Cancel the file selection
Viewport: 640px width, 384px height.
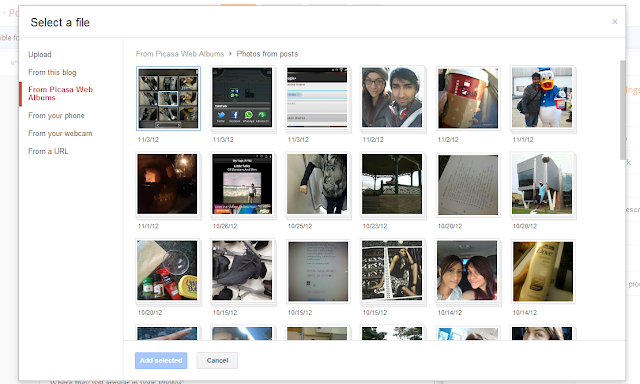tap(217, 360)
